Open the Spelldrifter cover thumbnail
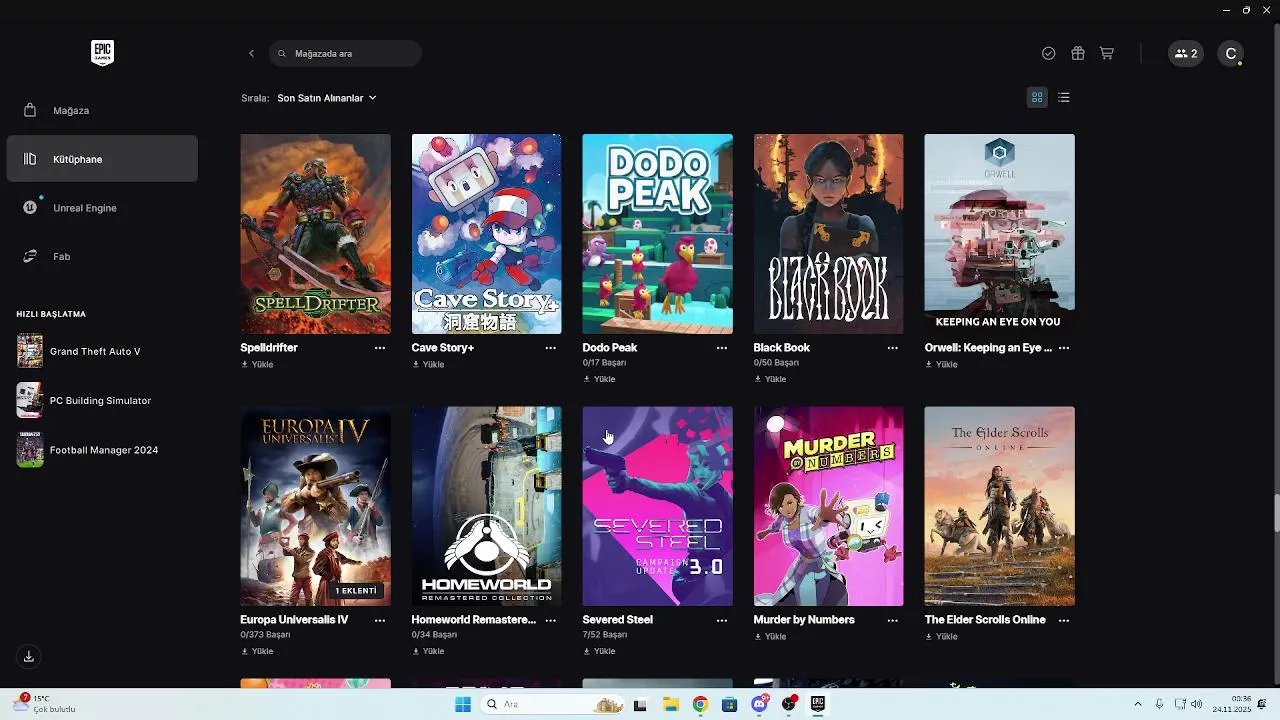1280x720 pixels. [x=316, y=234]
